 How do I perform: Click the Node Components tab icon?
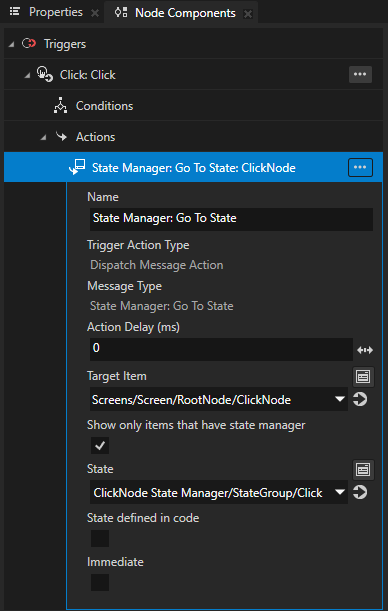tap(121, 12)
